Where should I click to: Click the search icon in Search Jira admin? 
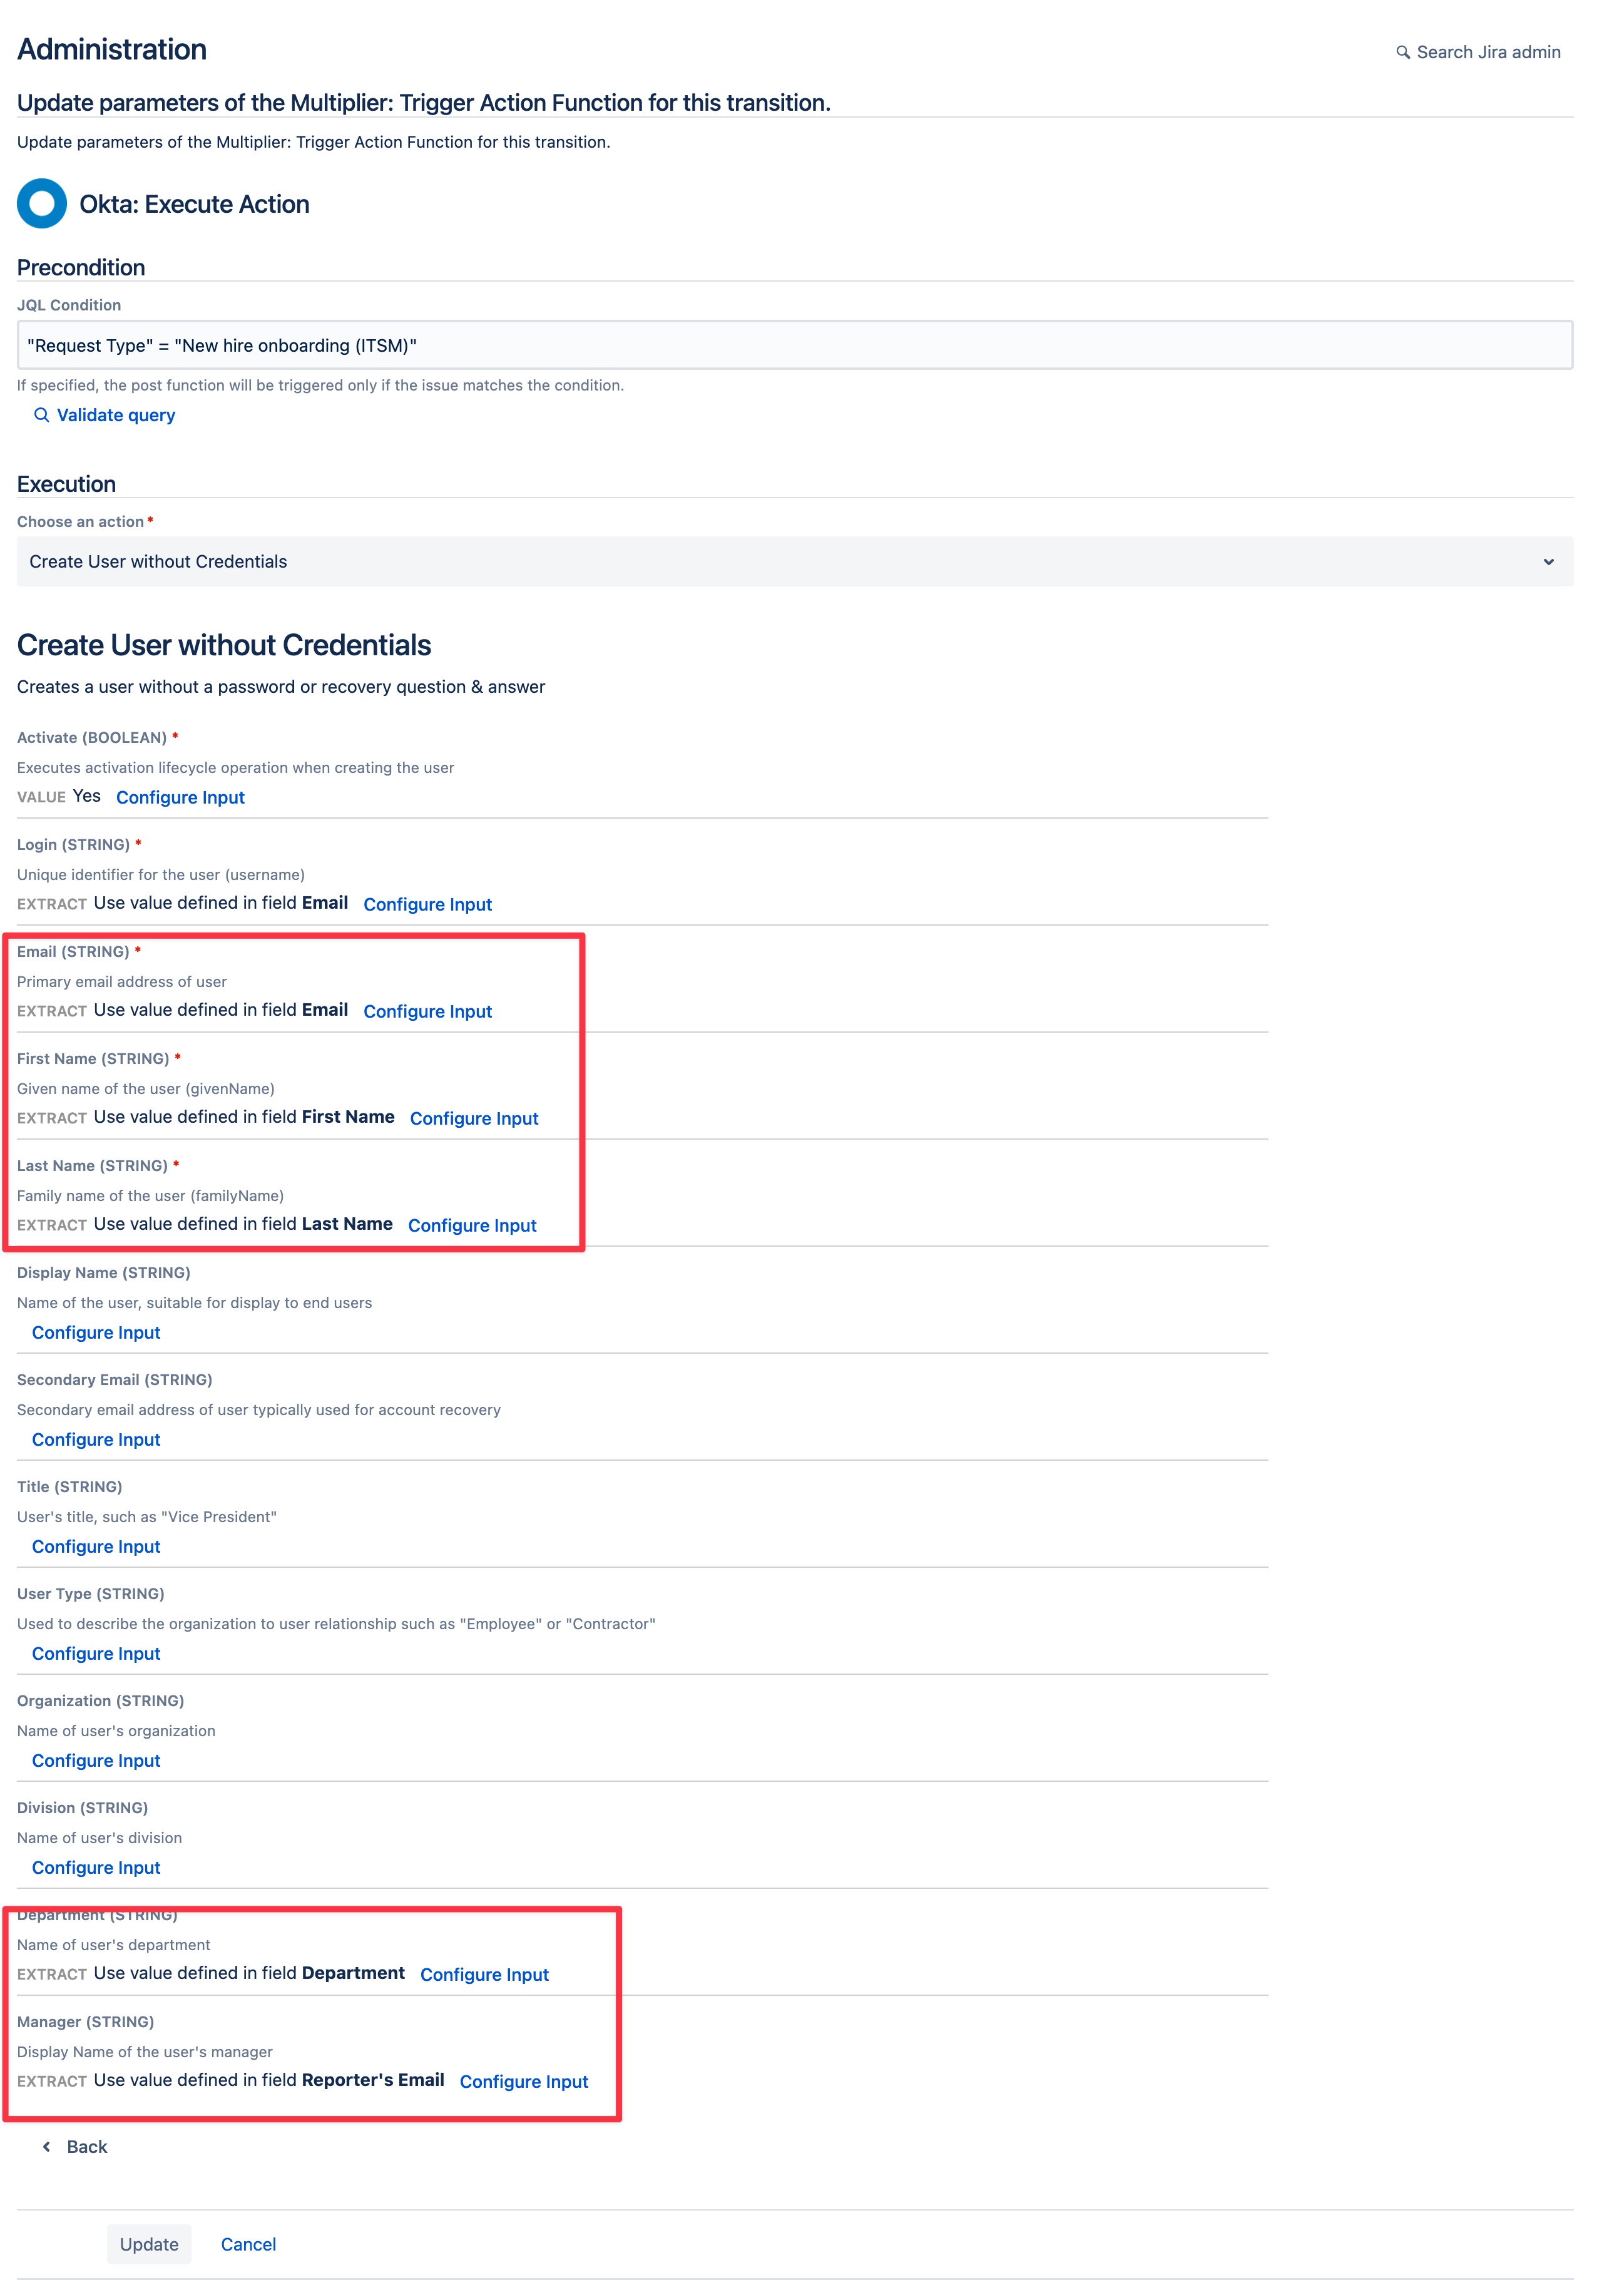pyautogui.click(x=1403, y=52)
